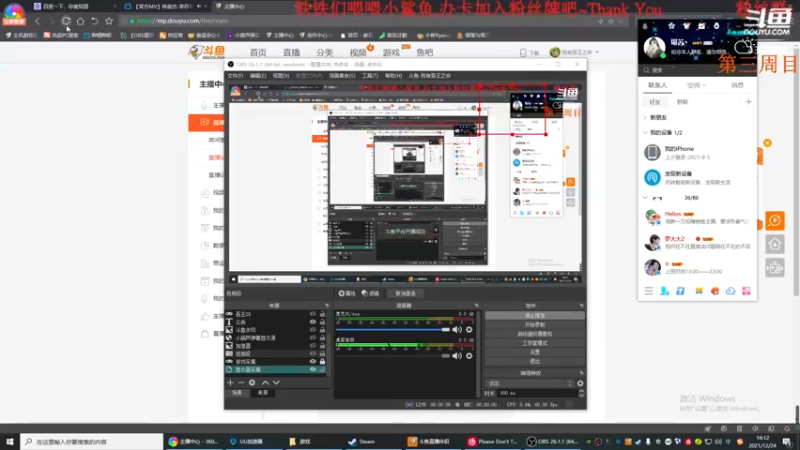Open QQ cloud storage icon in the bottom bar

coord(731,291)
